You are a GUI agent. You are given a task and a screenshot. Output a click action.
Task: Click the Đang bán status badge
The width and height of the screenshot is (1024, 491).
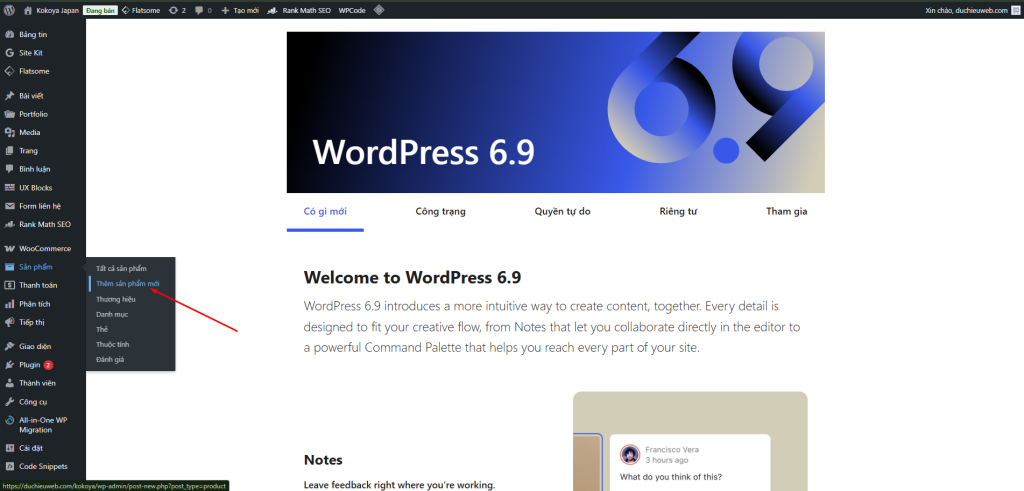click(100, 10)
